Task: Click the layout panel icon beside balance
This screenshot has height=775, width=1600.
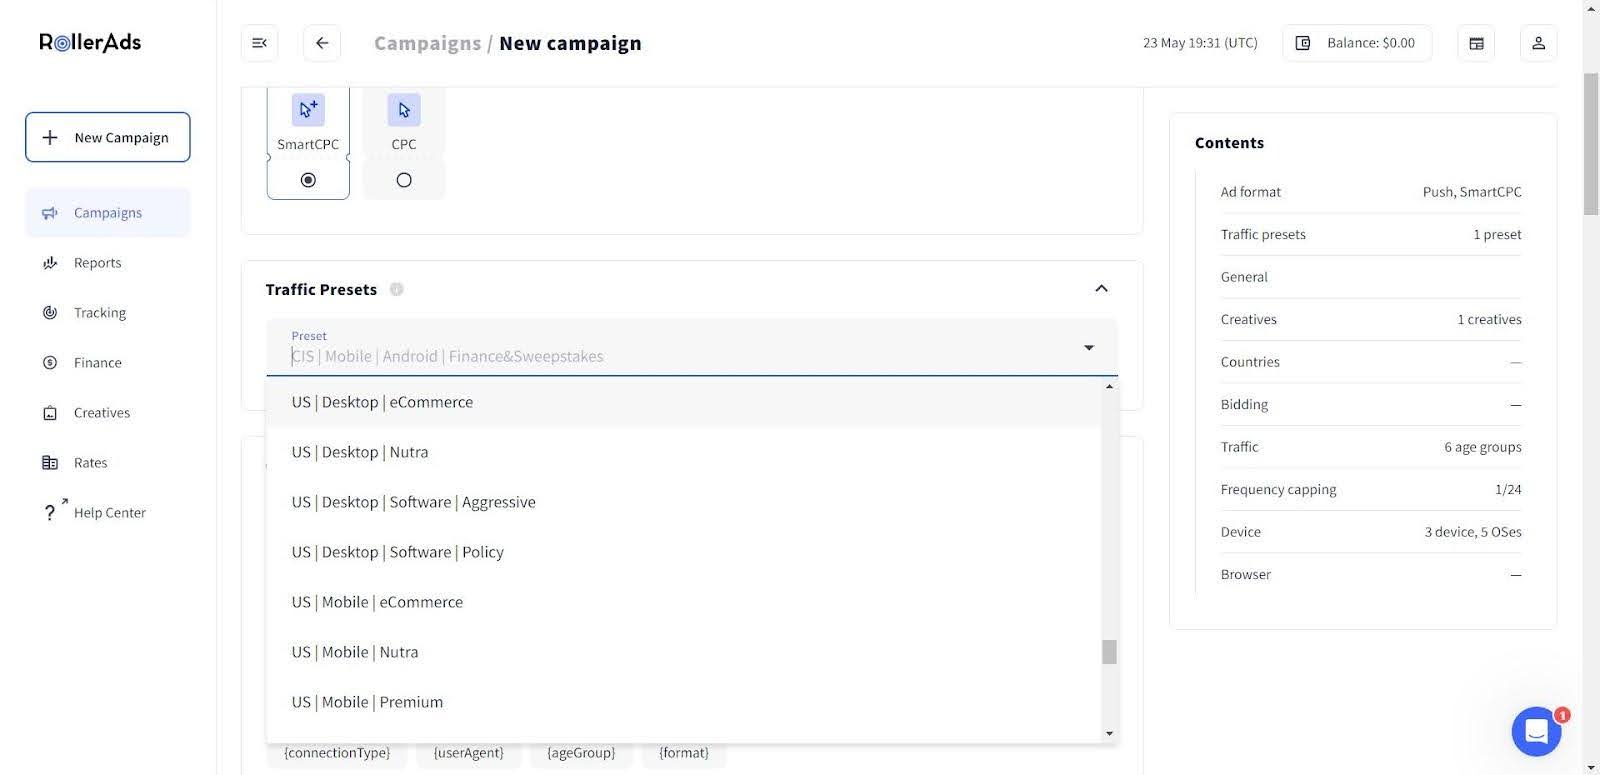Action: click(x=1476, y=43)
